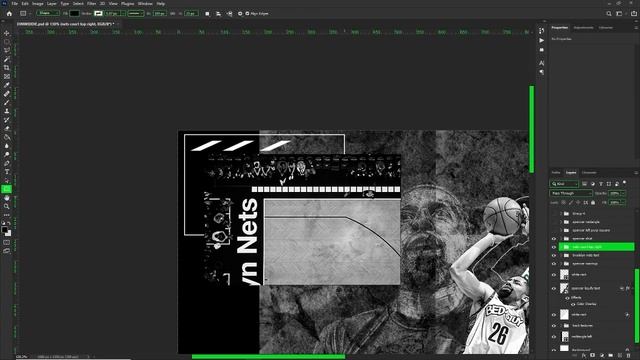Open the stroke type line dropdown
Image resolution: width=640 pixels, height=360 pixels.
coord(136,13)
